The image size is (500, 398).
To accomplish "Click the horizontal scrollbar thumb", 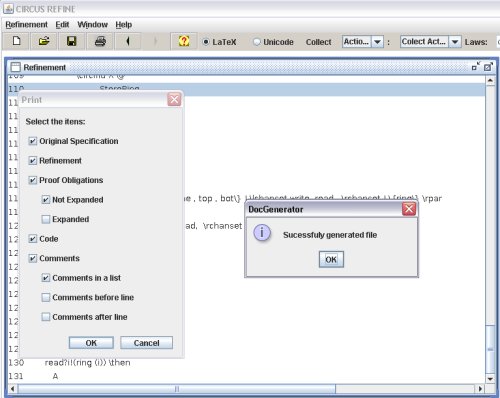I will point(177,389).
